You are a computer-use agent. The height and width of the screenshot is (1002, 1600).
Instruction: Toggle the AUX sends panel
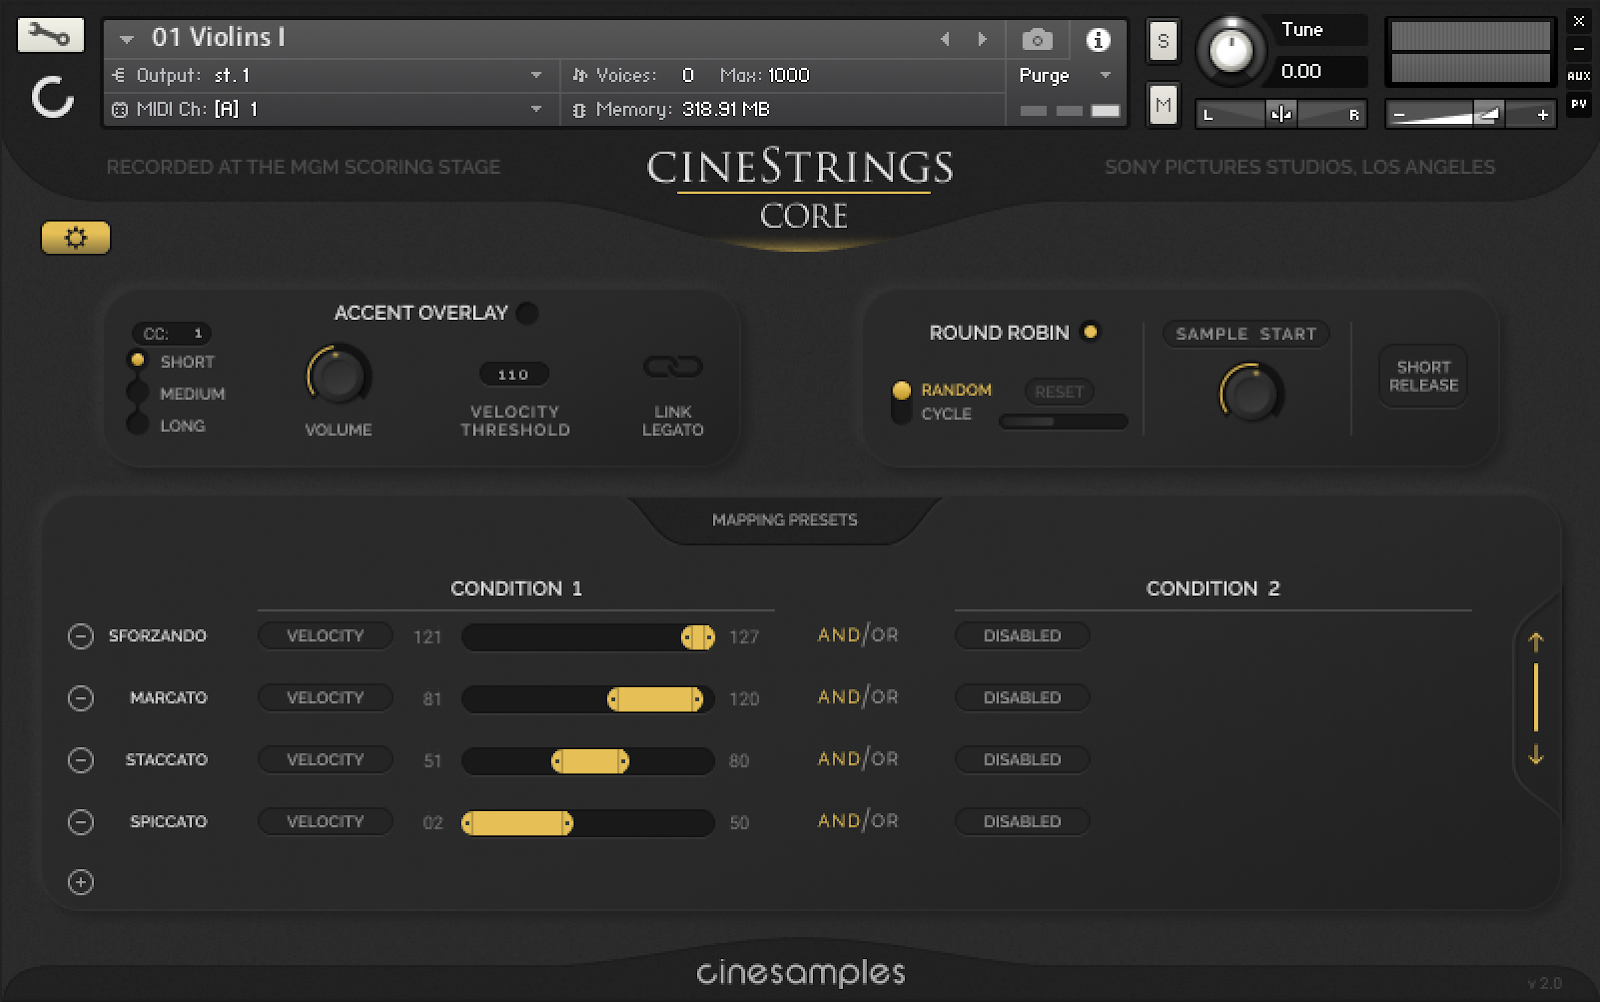click(x=1579, y=76)
